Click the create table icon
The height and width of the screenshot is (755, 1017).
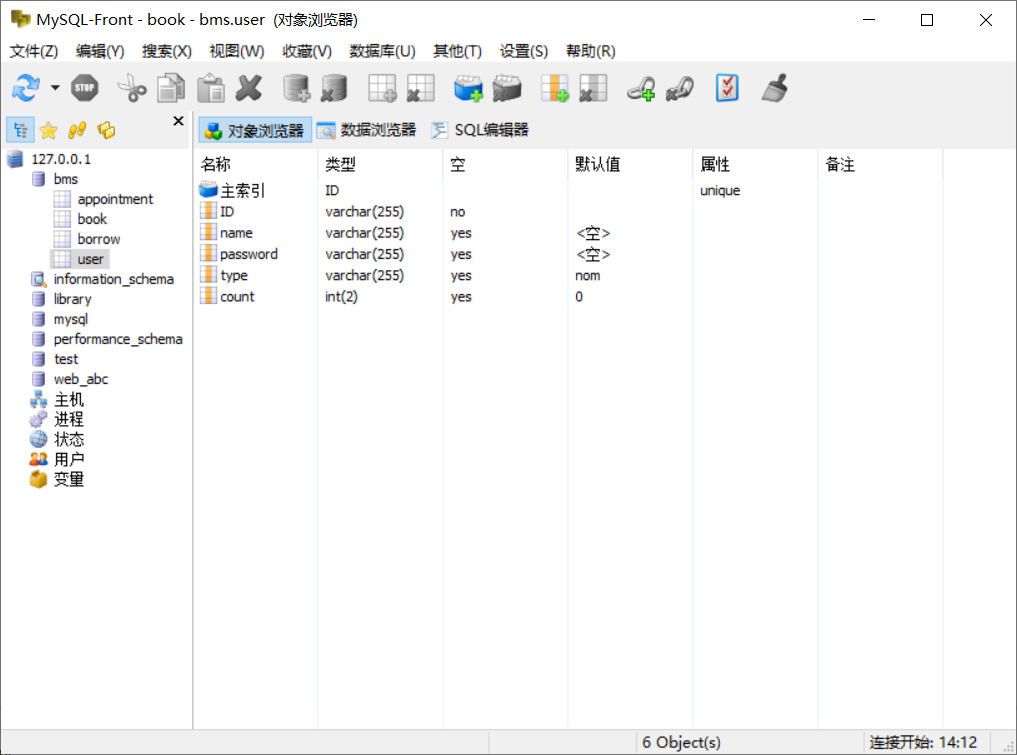382,88
